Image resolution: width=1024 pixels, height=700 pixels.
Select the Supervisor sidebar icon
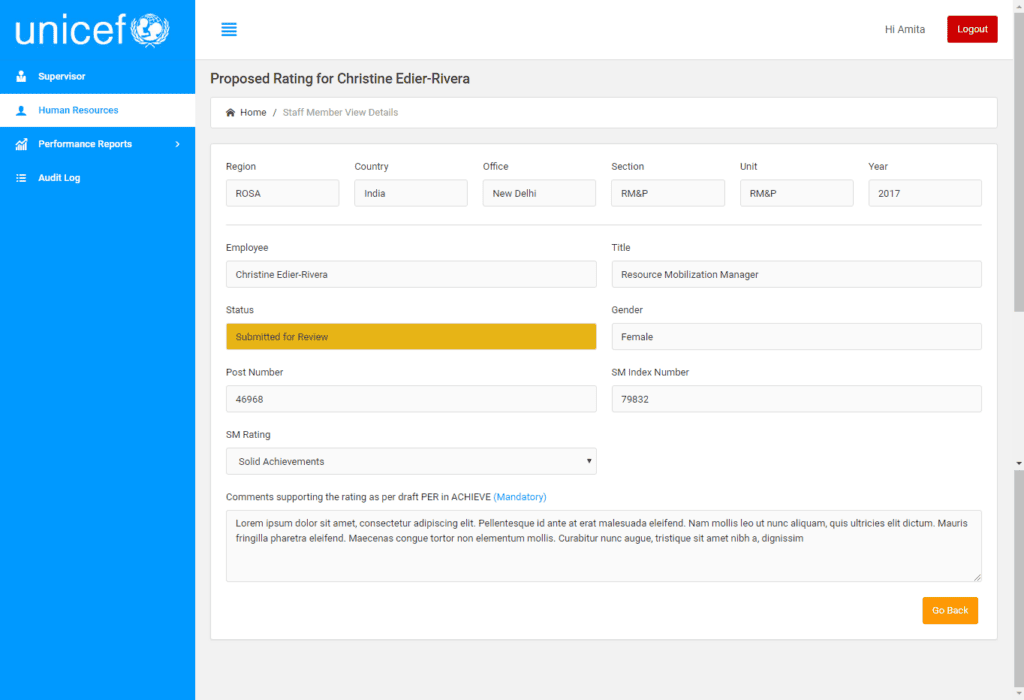21,76
